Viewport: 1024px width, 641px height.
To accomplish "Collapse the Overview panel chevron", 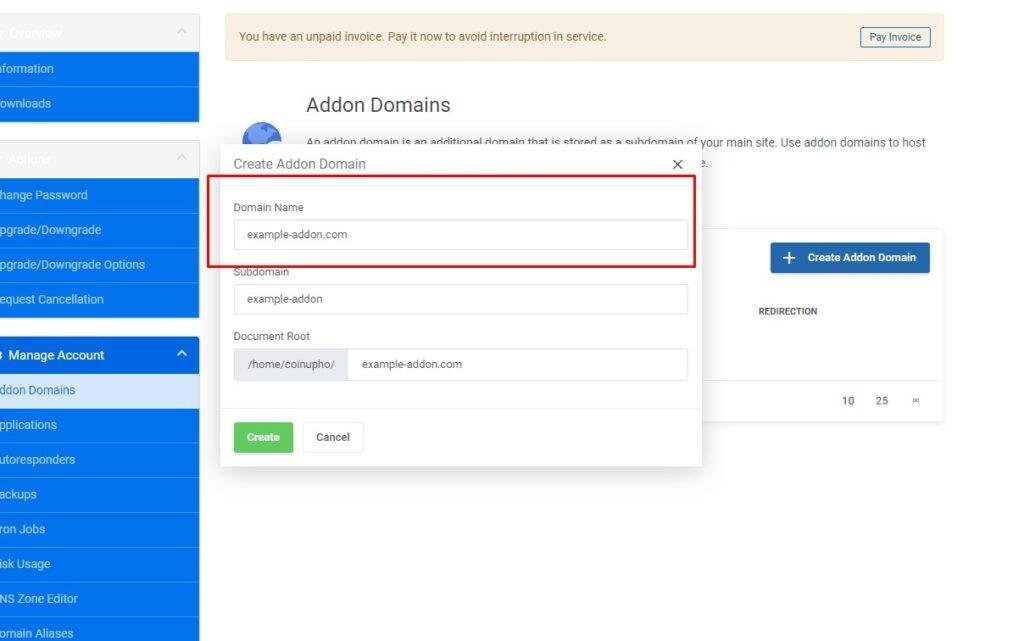I will tap(181, 32).
